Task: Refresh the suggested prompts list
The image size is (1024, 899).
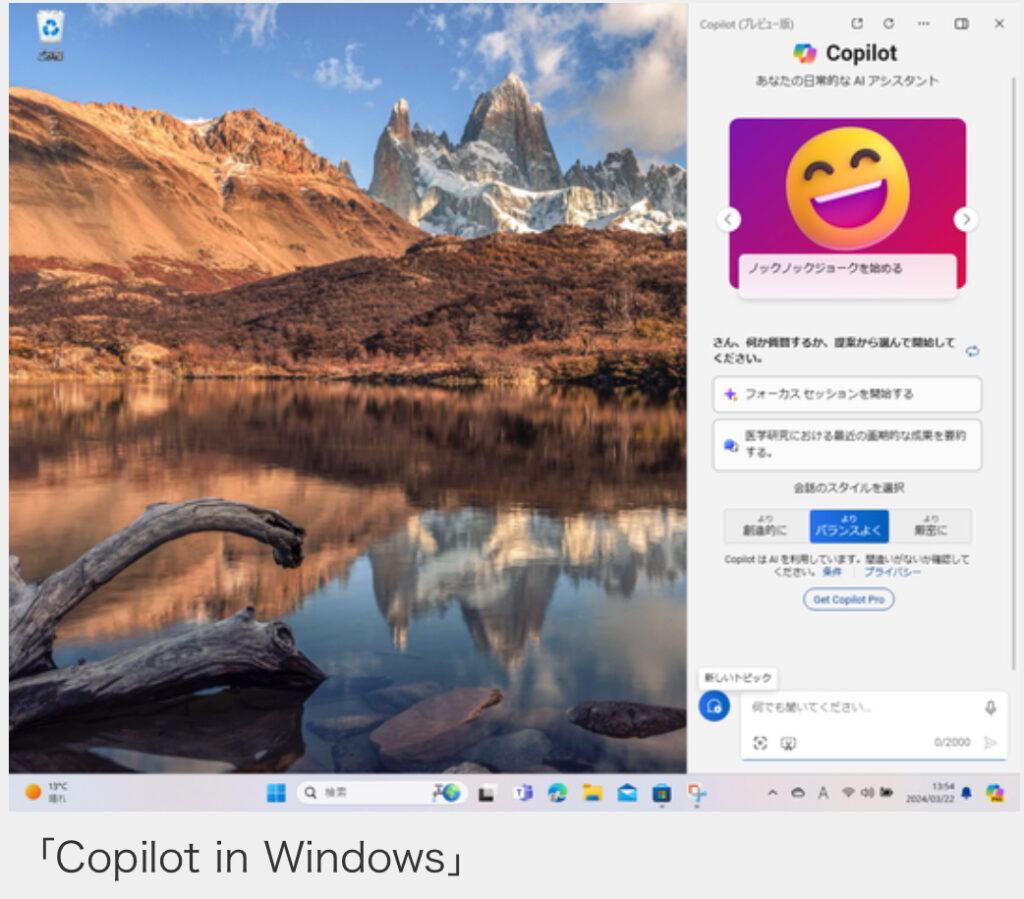Action: (x=972, y=351)
